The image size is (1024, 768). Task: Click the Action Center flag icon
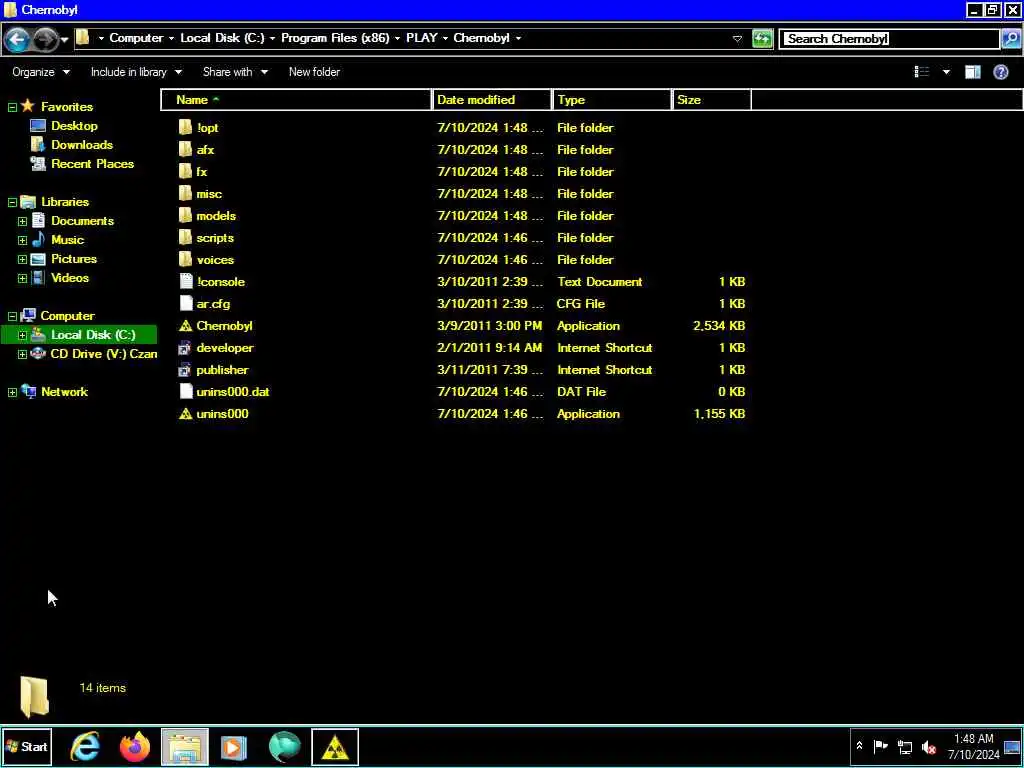pos(880,746)
